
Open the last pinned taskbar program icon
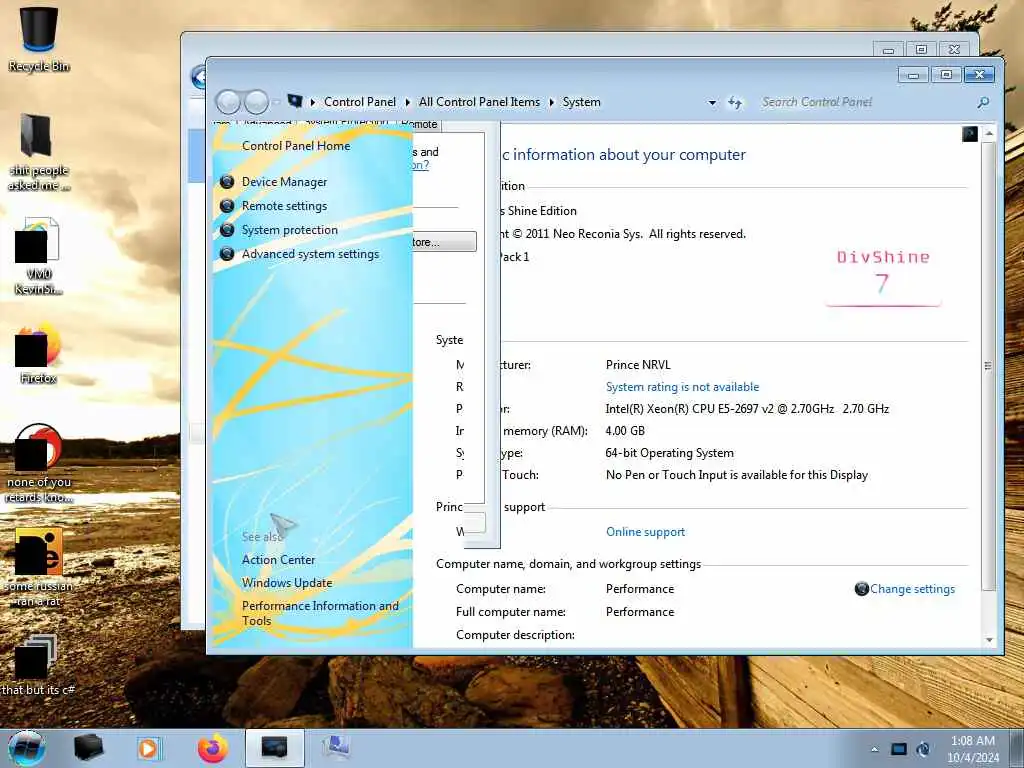[x=336, y=748]
